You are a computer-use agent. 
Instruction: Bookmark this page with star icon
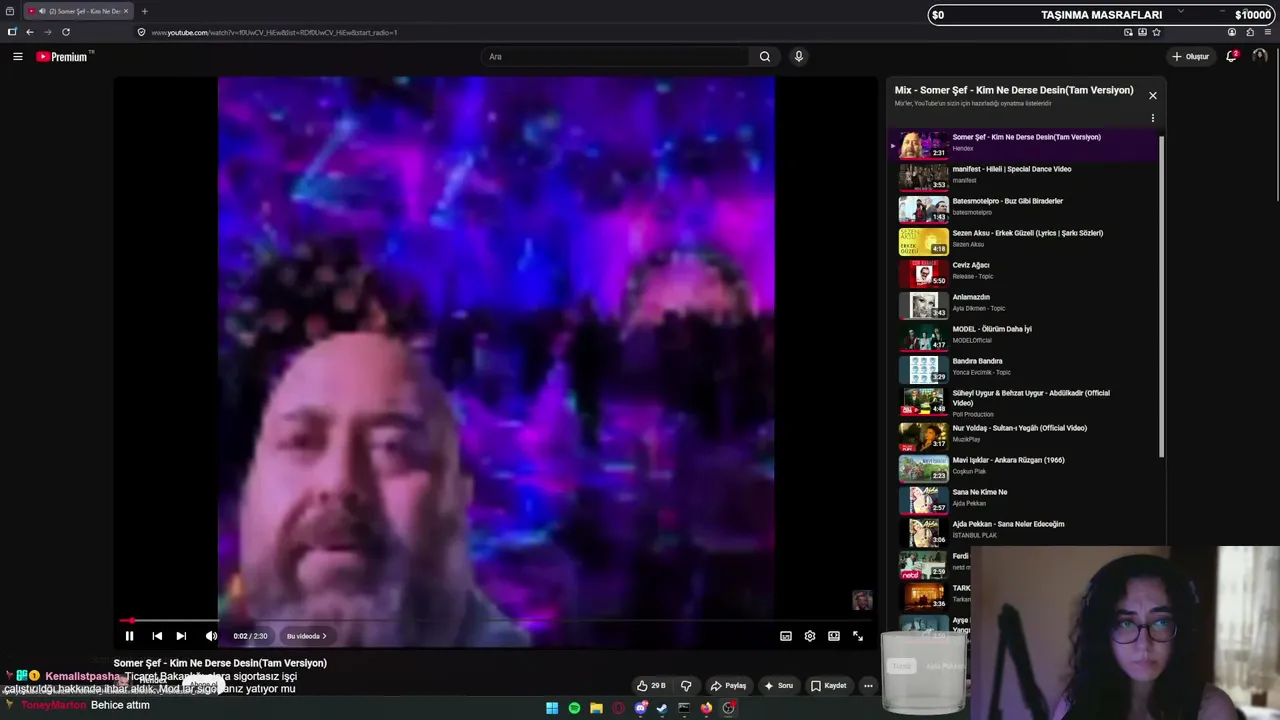pyautogui.click(x=1156, y=32)
